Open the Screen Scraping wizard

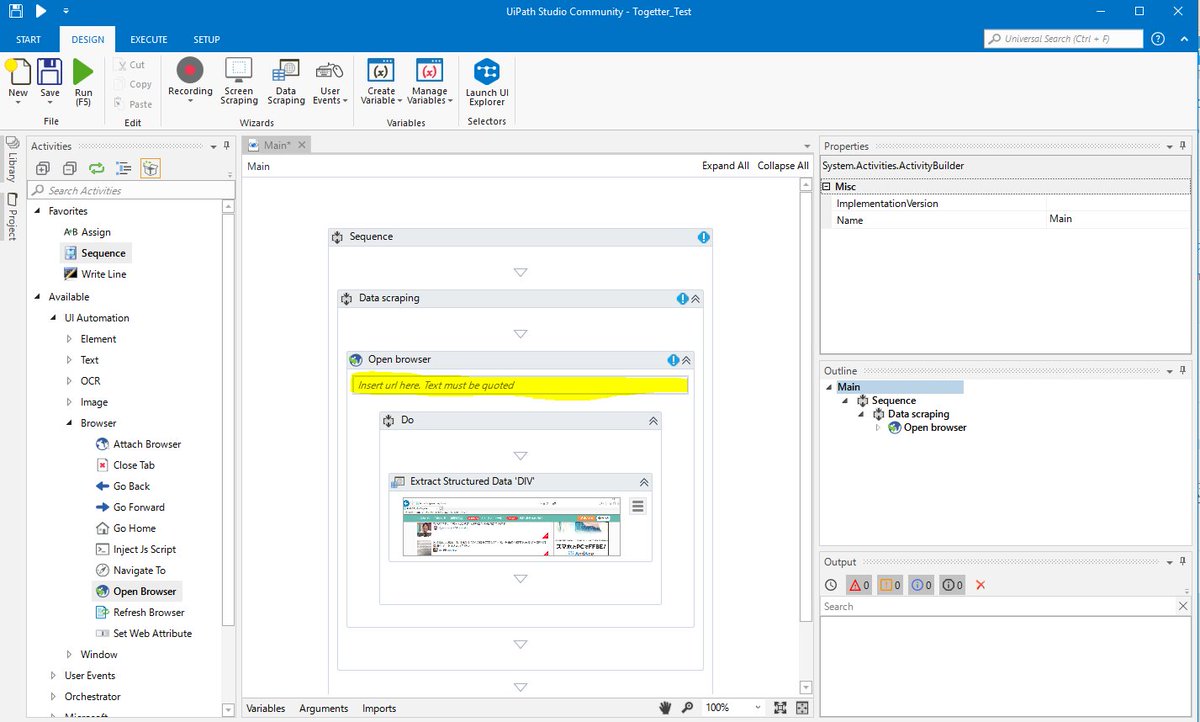pyautogui.click(x=239, y=80)
